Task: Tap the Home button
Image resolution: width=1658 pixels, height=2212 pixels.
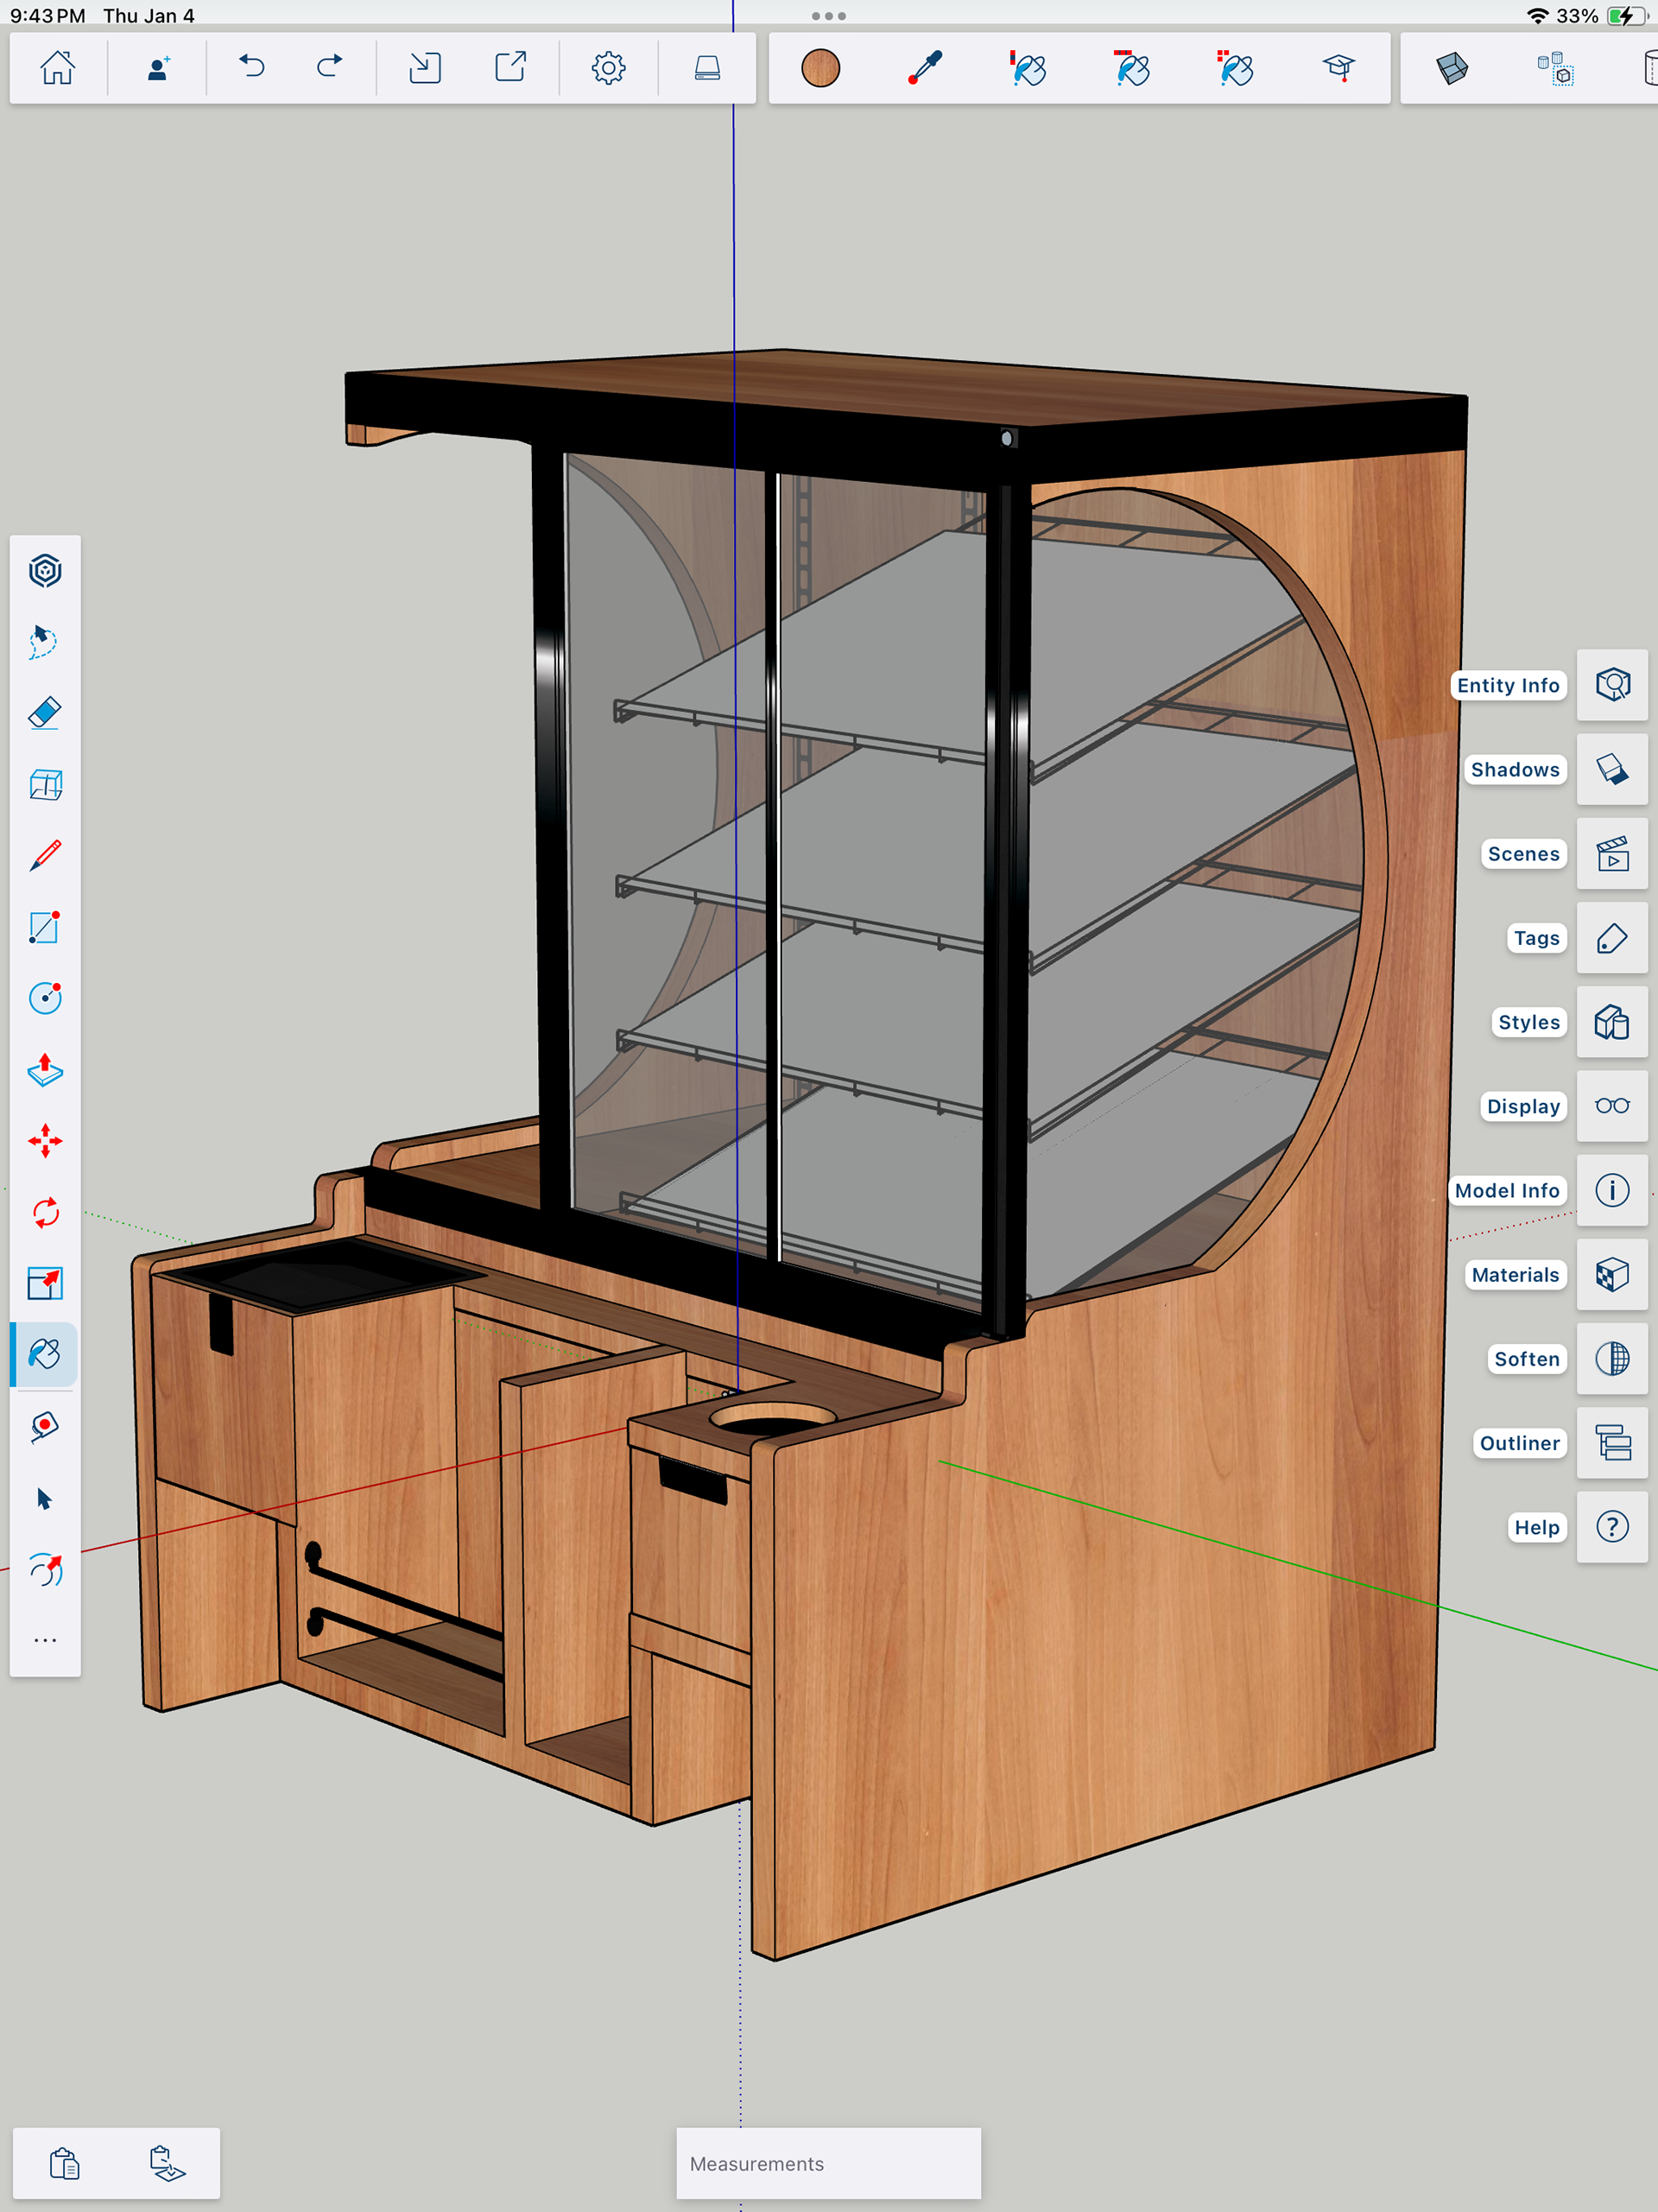Action: click(58, 68)
